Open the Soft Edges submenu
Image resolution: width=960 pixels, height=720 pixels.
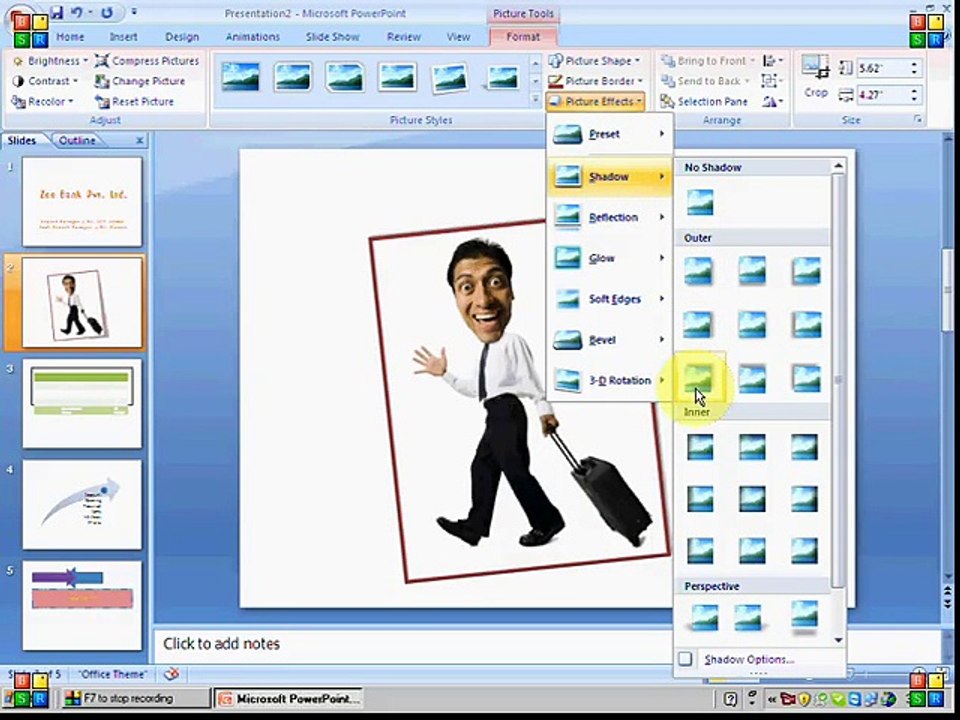(x=610, y=299)
